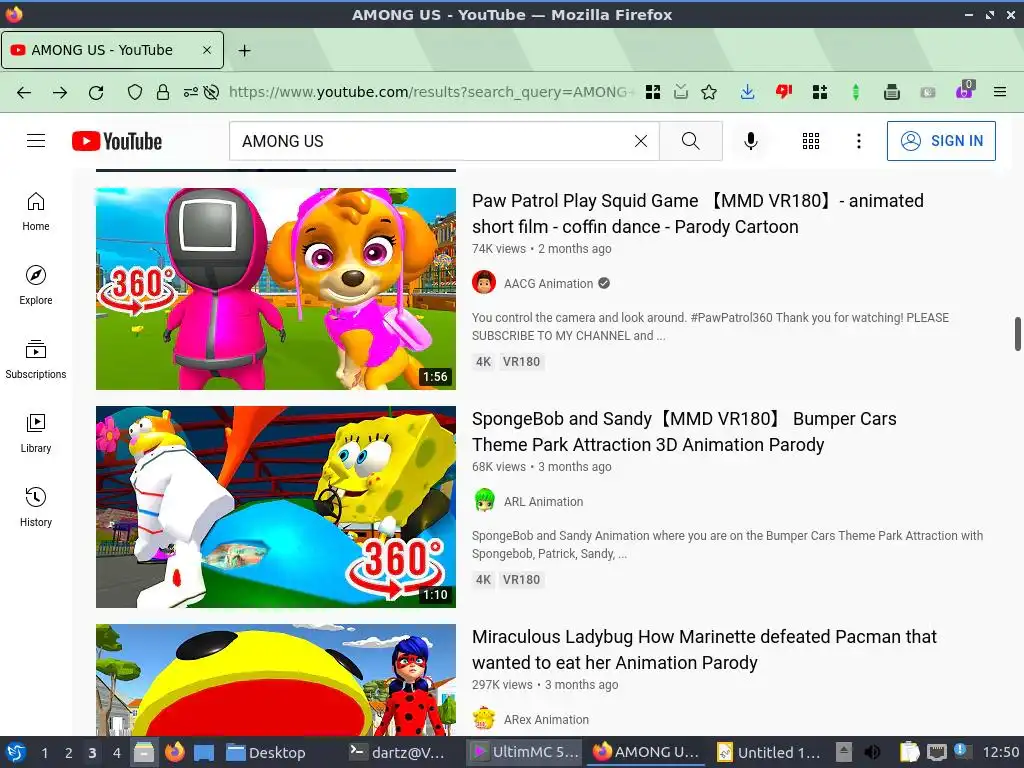This screenshot has width=1024, height=768.
Task: Click the Miraculous Ladybug video title
Action: pyautogui.click(x=704, y=650)
